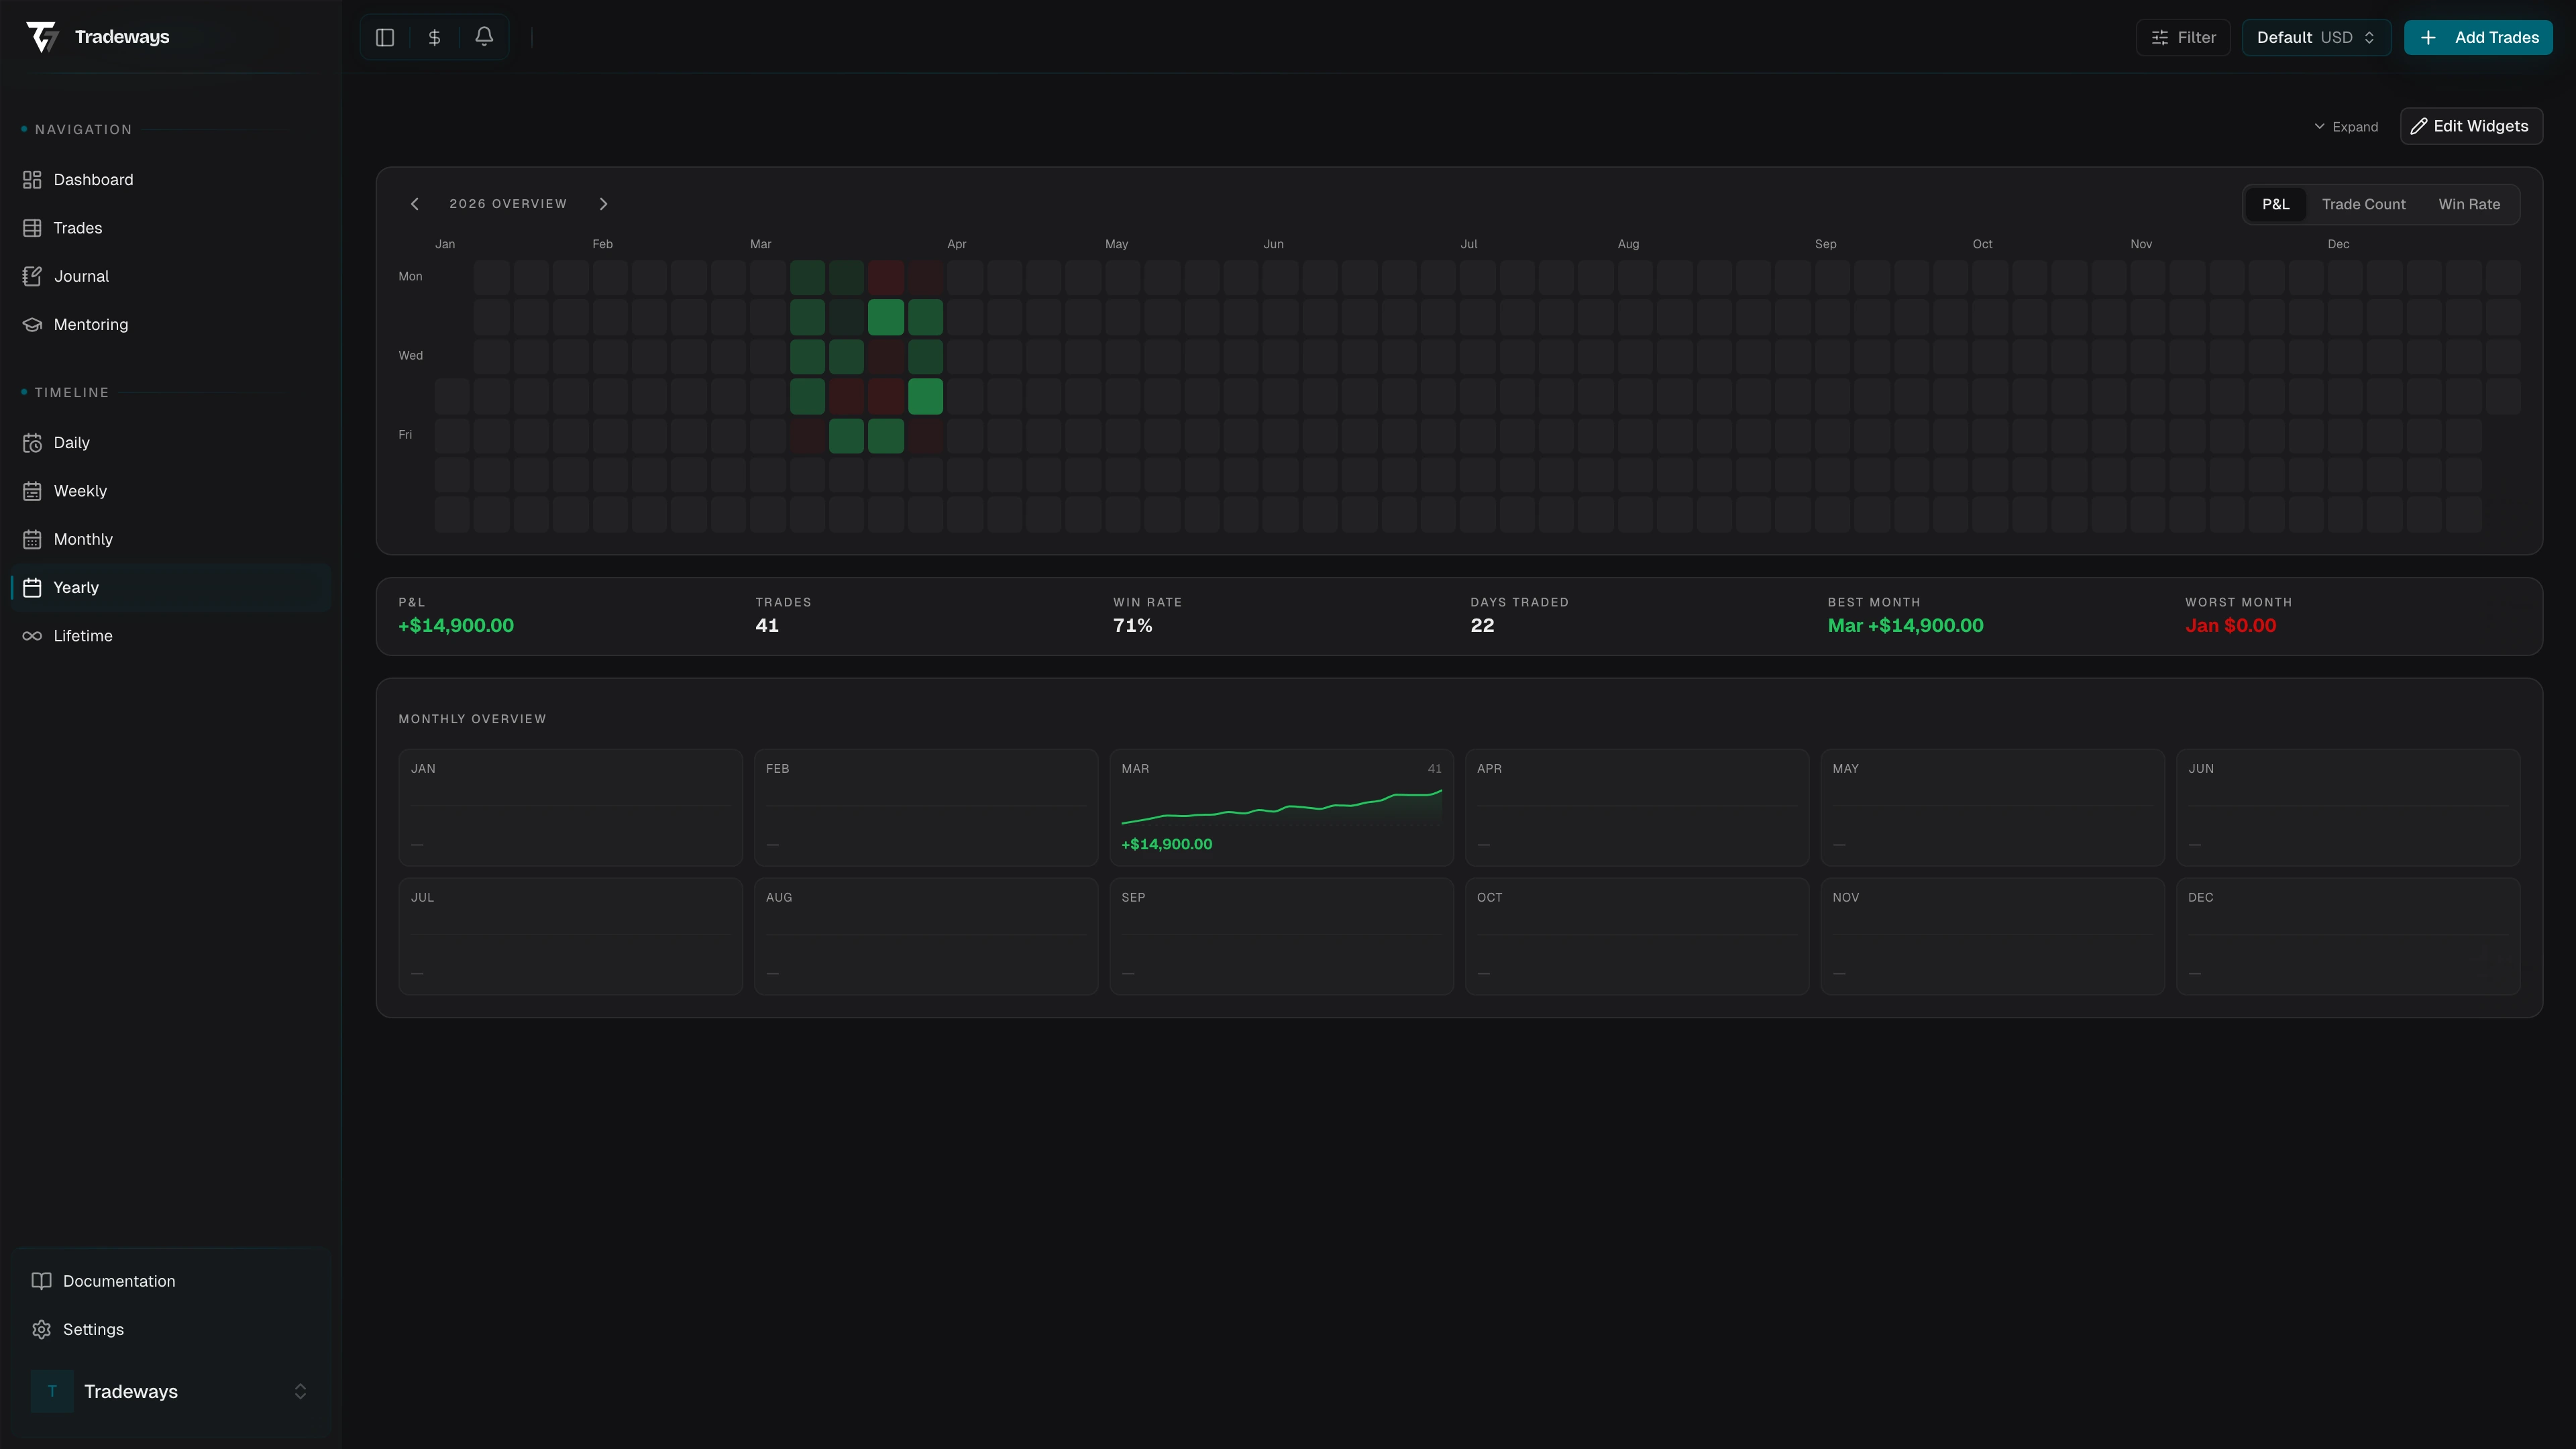Switch the heatmap metric to Win Rate

tap(2469, 204)
